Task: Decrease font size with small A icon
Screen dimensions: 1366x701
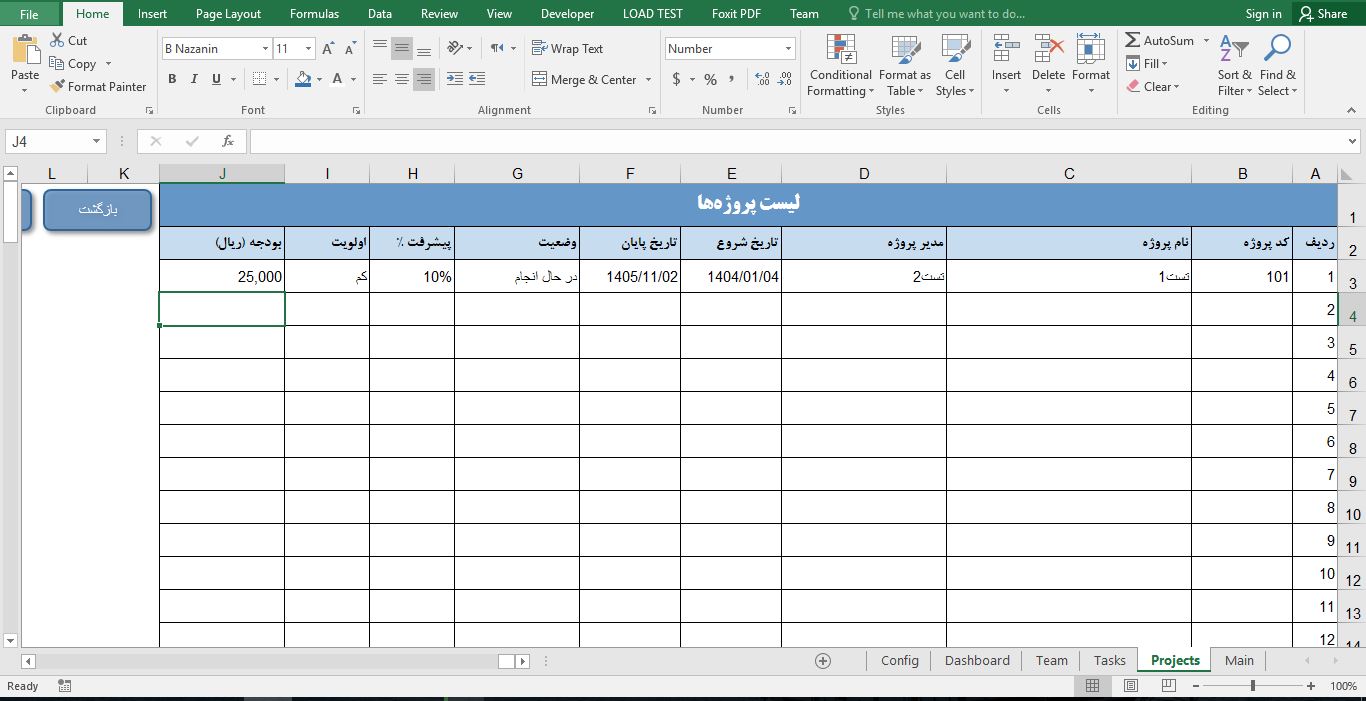Action: 349,49
